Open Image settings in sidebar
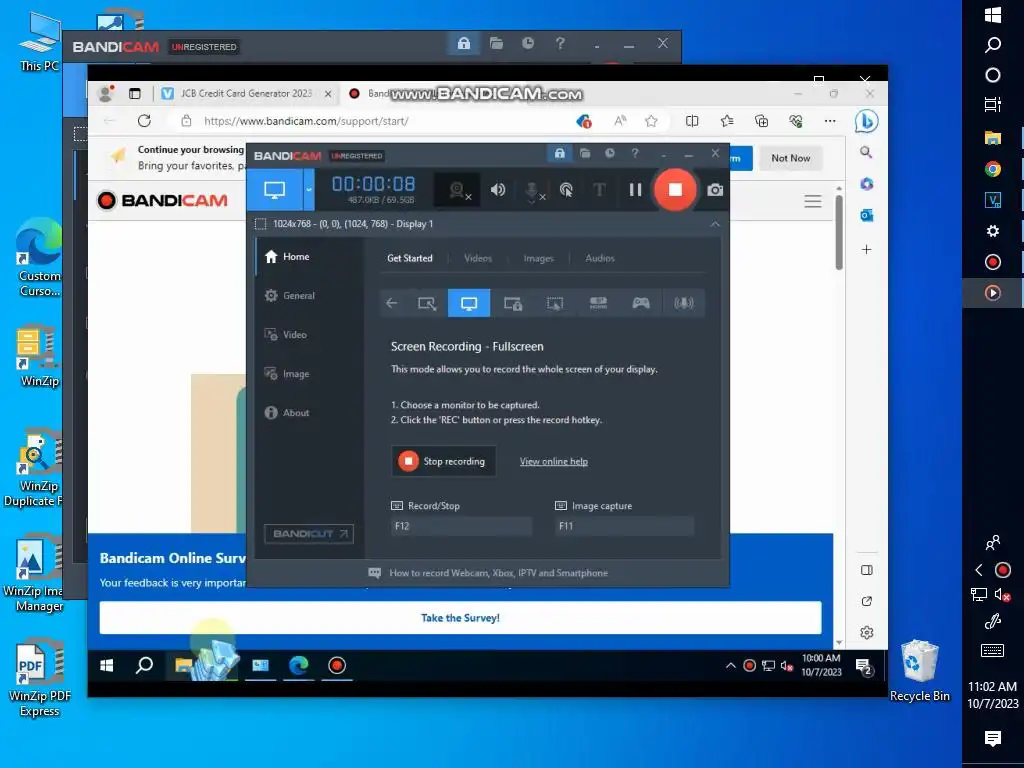Screen dimensions: 1024x768 pos(287,374)
